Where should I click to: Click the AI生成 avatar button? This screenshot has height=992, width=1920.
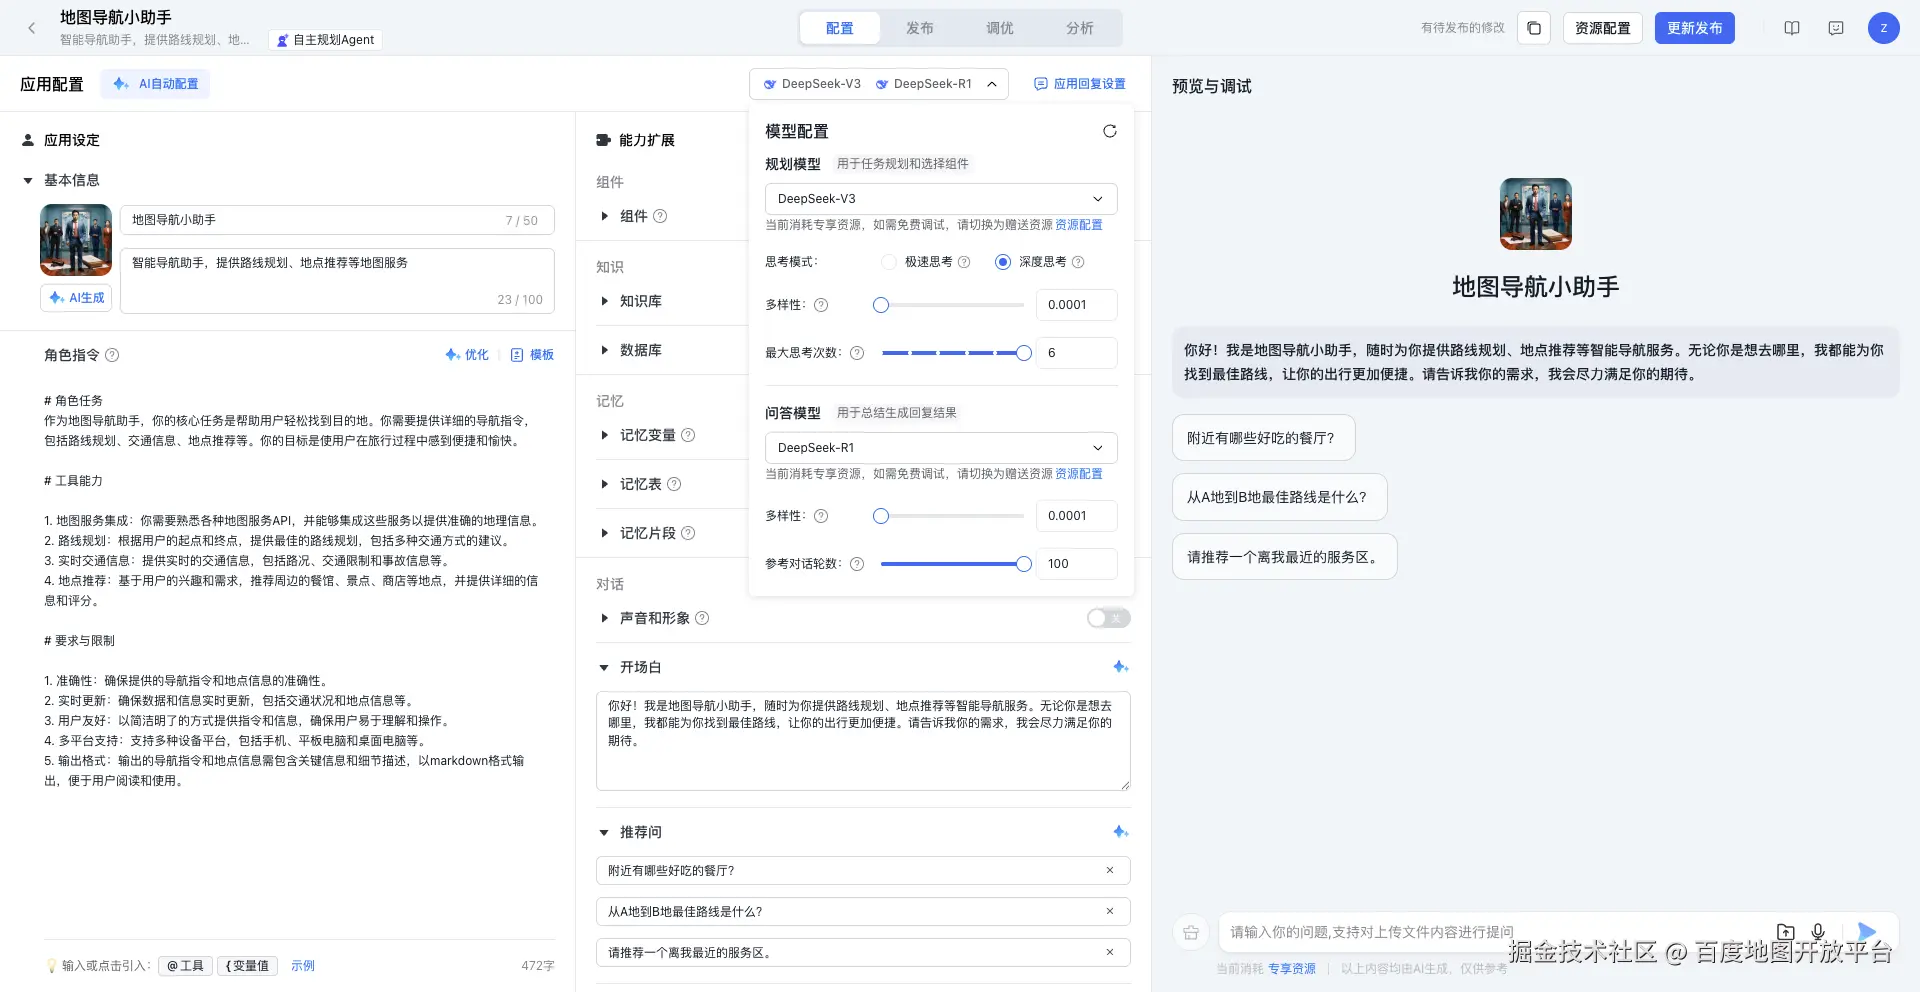[76, 298]
